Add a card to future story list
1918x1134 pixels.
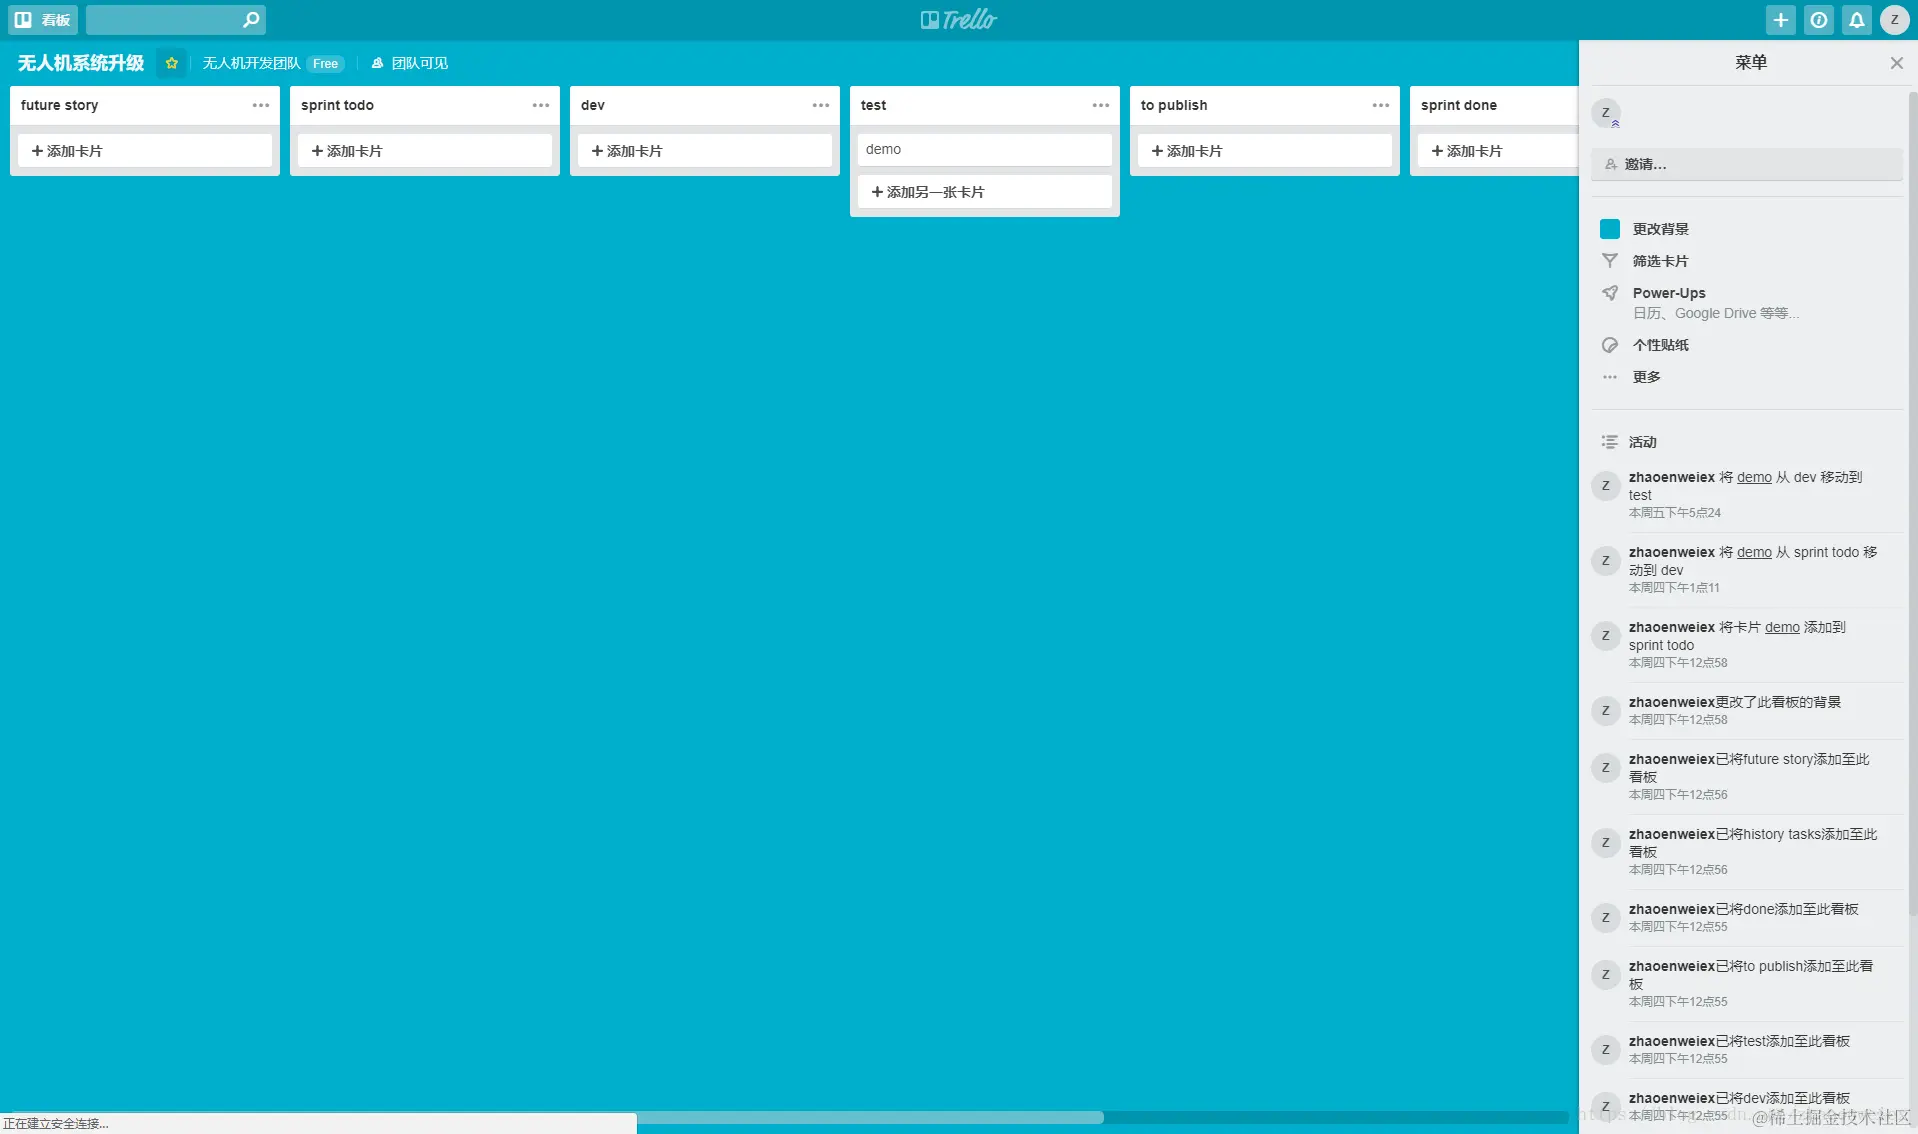tap(145, 151)
